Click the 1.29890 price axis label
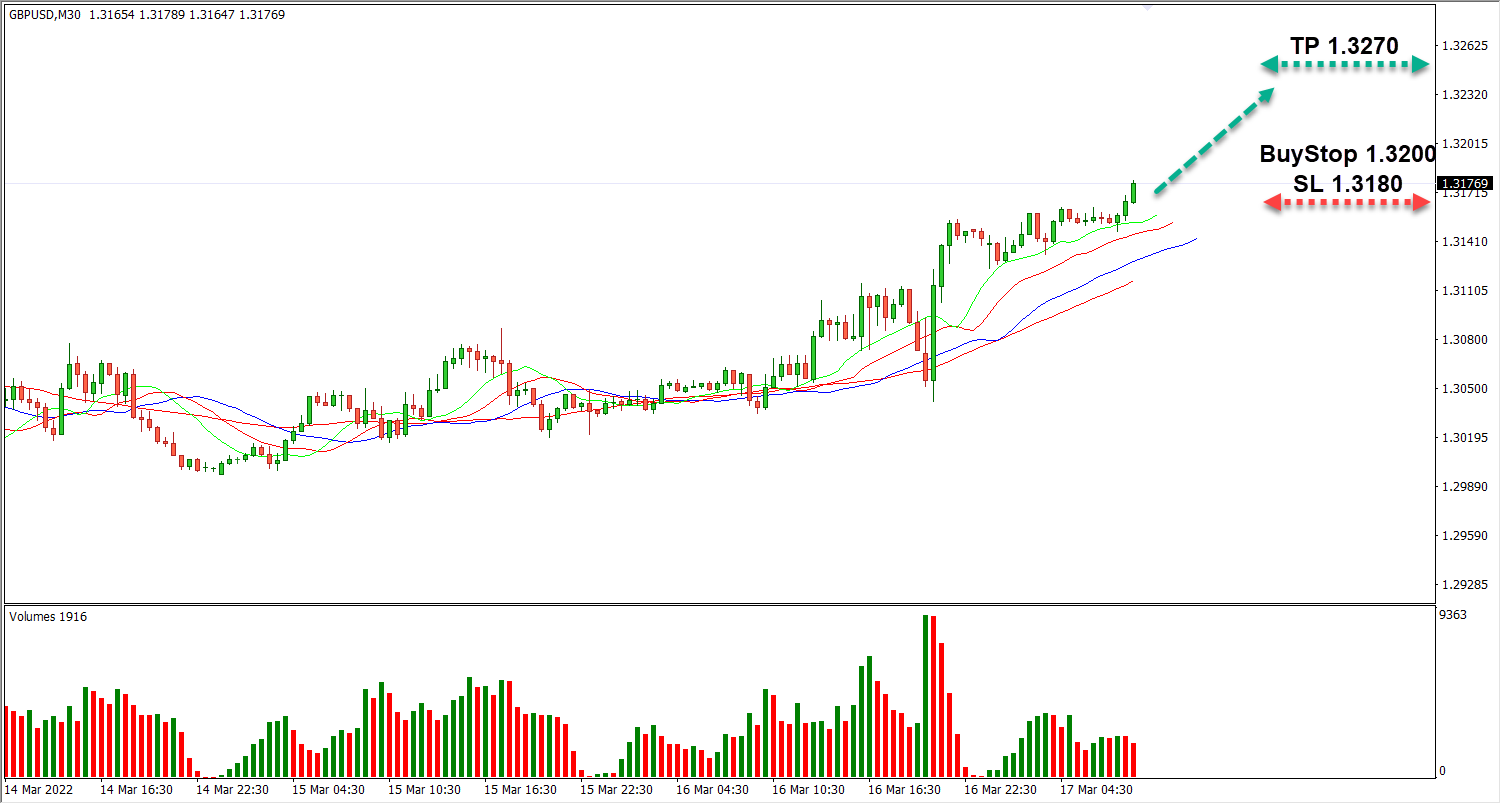Viewport: 1501px width, 804px height. tap(1463, 487)
